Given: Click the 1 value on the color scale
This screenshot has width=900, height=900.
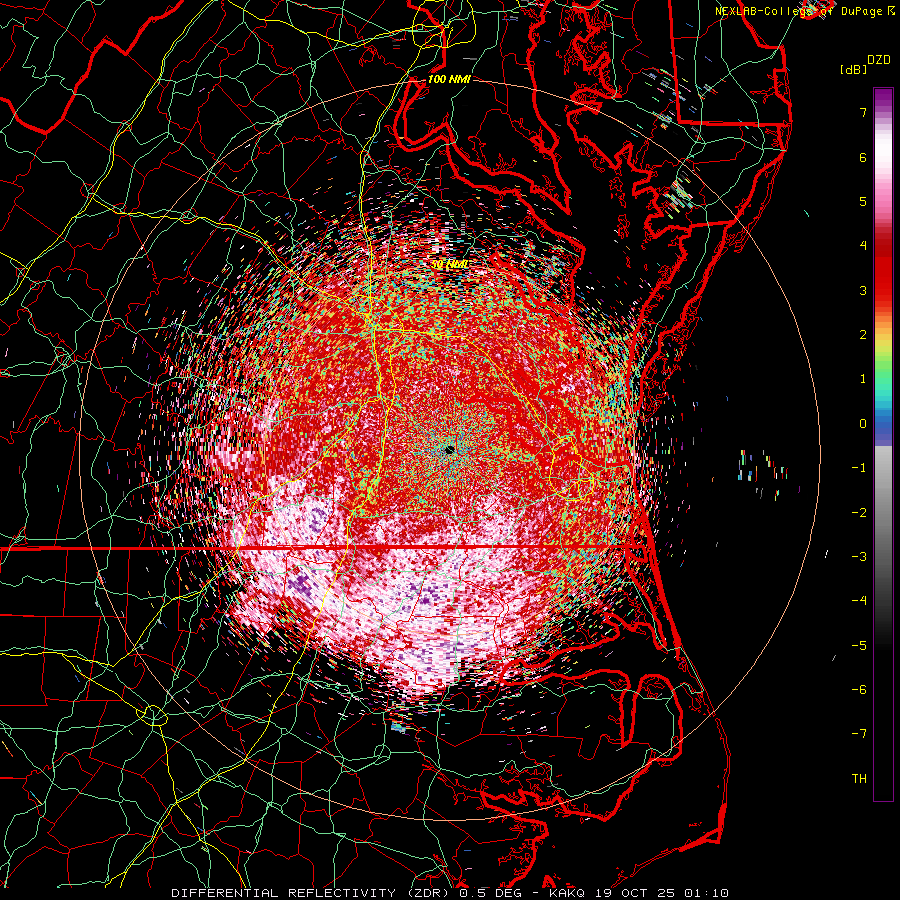Looking at the screenshot, I should [863, 379].
